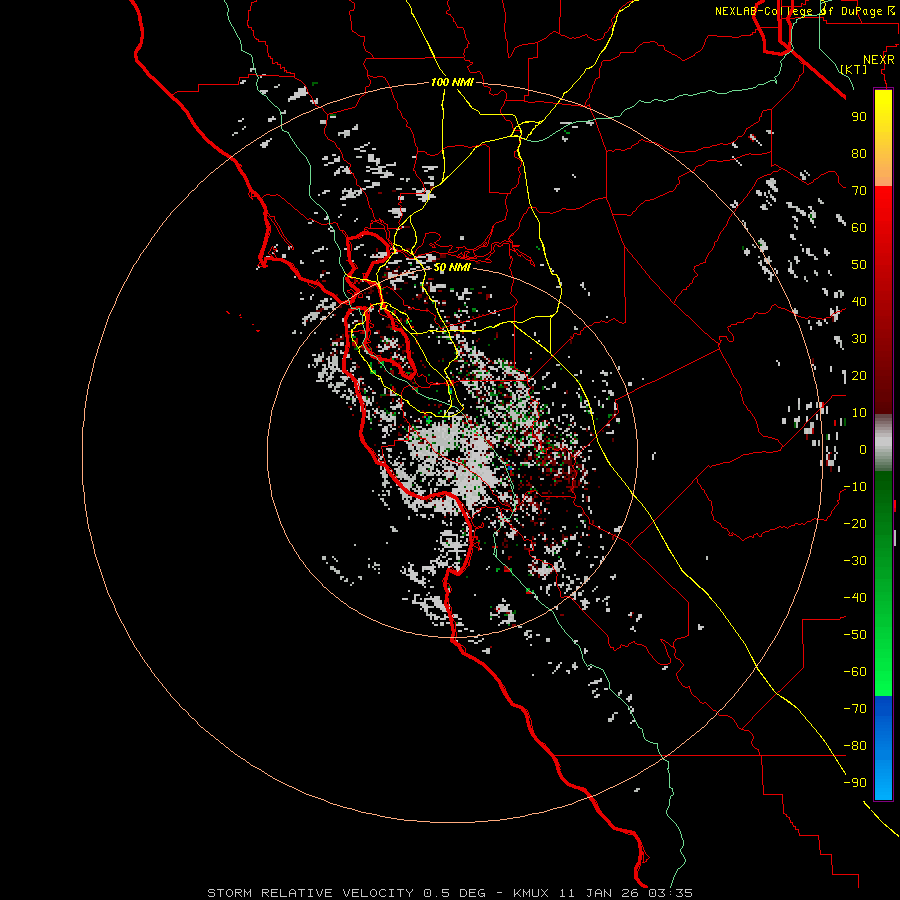Image resolution: width=900 pixels, height=900 pixels.
Task: Click the "[KT]" units label above color bar
Action: click(854, 69)
